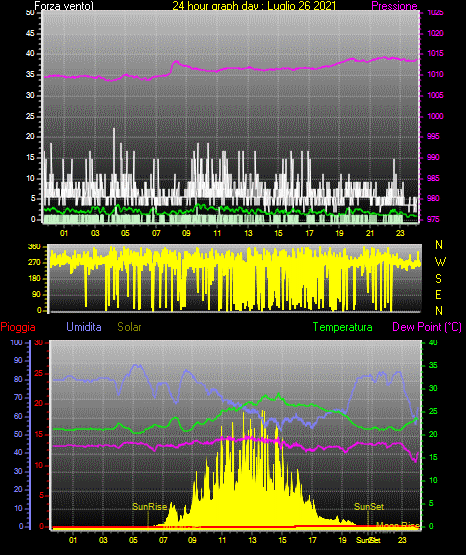Image resolution: width=466 pixels, height=555 pixels.
Task: Click the 45 wind speed axis value
Action: click(x=30, y=34)
